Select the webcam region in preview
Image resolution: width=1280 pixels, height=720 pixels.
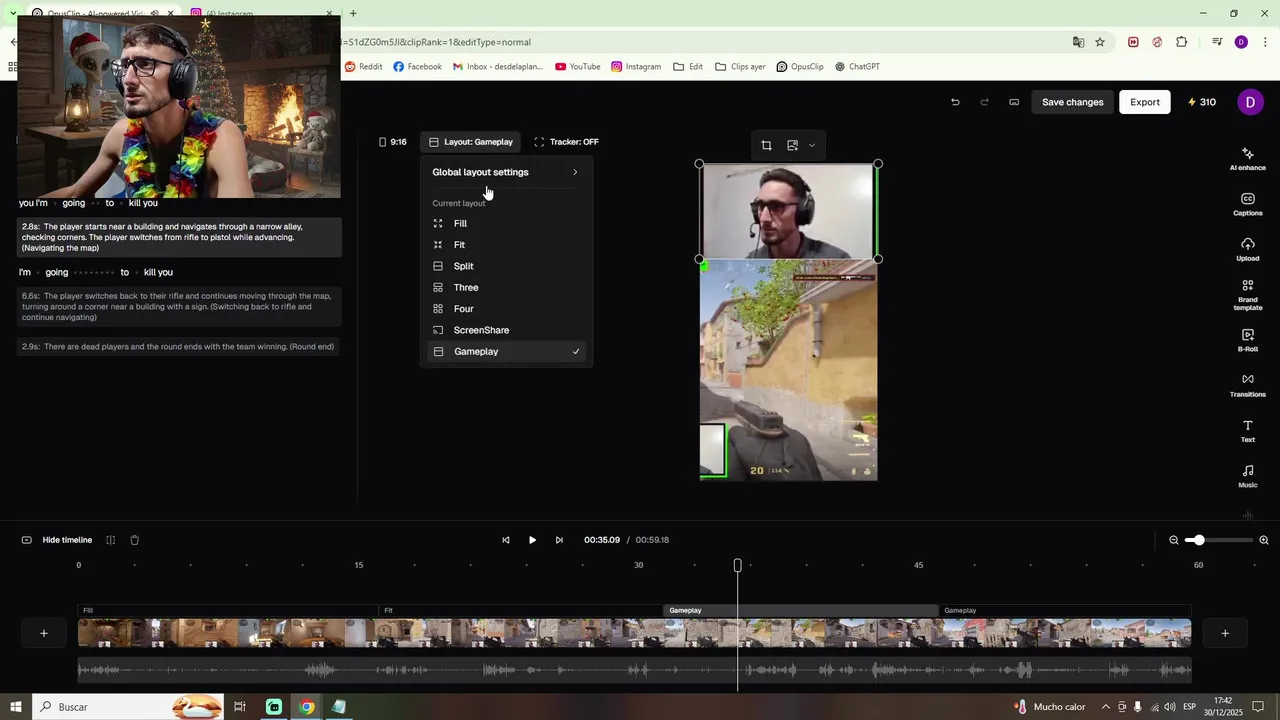pos(788,211)
